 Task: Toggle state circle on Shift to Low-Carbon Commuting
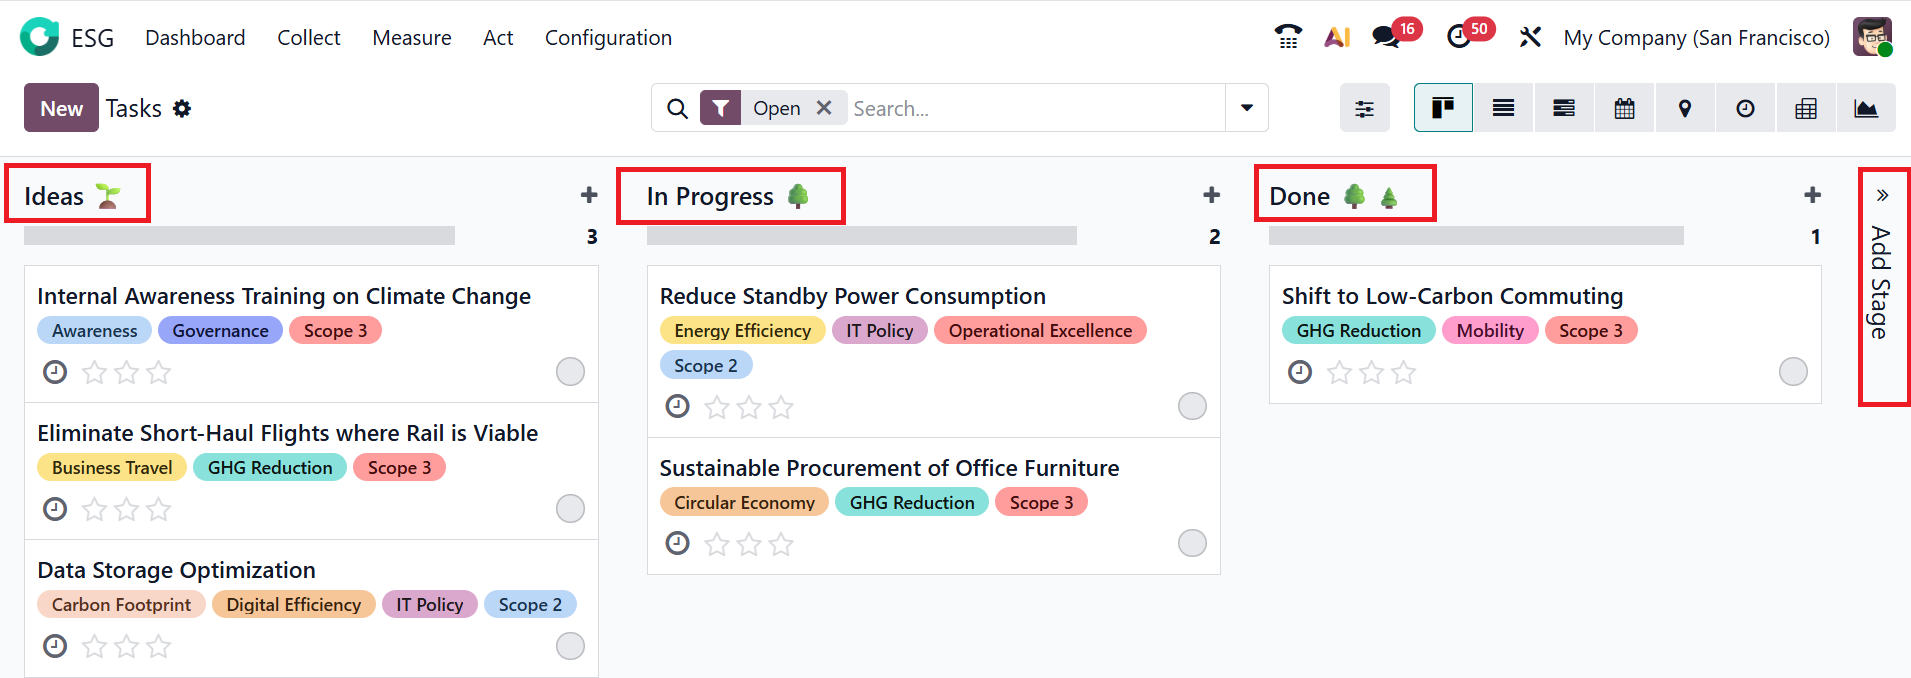tap(1793, 372)
